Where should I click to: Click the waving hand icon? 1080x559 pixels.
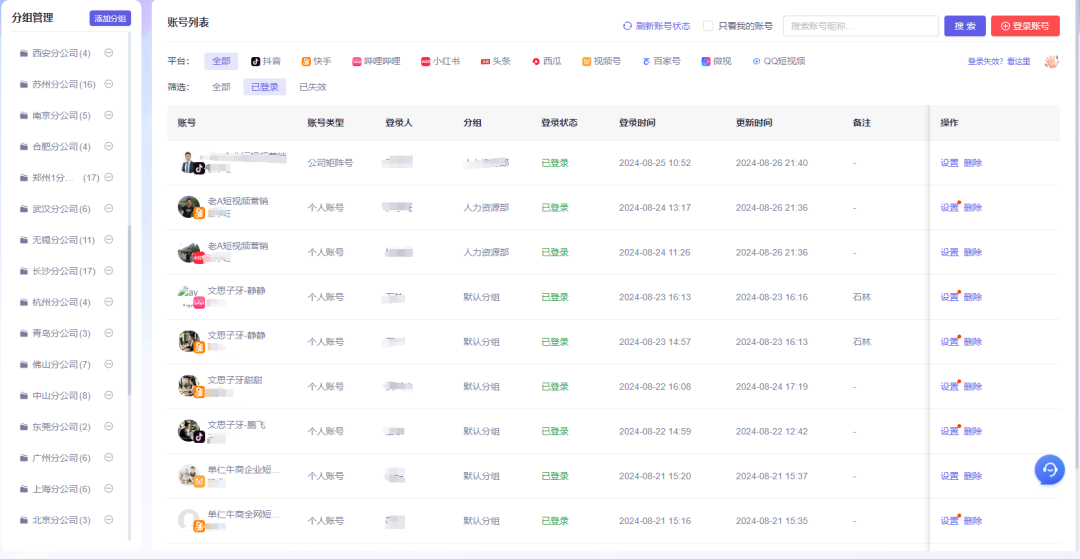(x=1051, y=61)
